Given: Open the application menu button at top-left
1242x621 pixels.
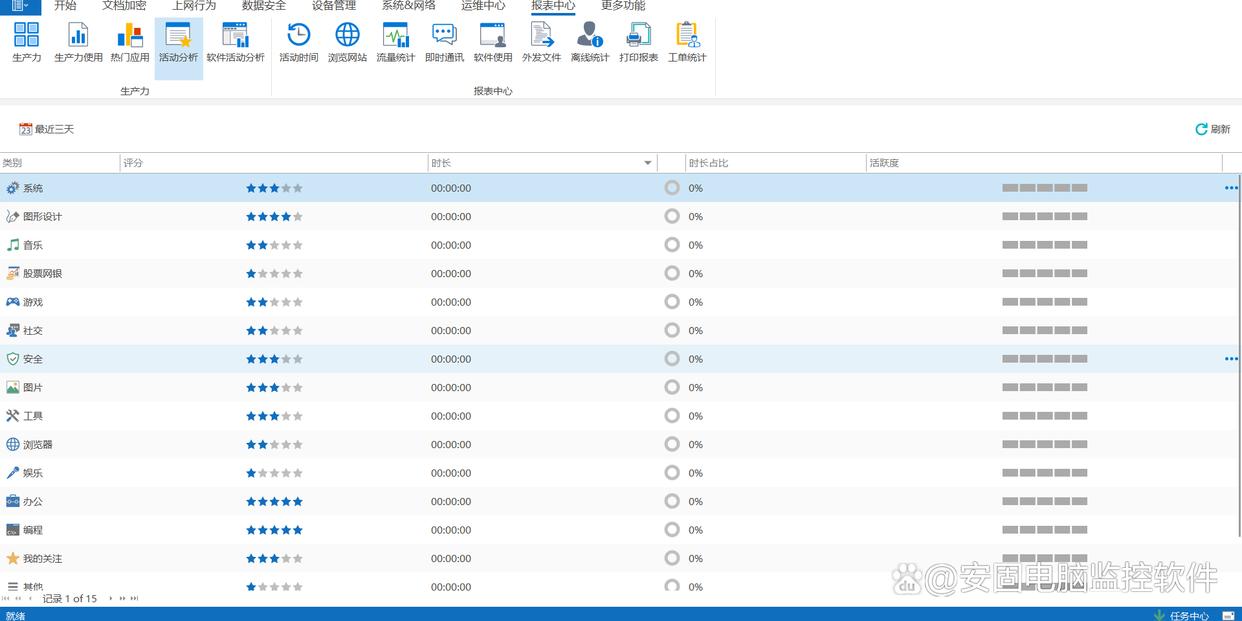Looking at the screenshot, I should pyautogui.click(x=20, y=6).
